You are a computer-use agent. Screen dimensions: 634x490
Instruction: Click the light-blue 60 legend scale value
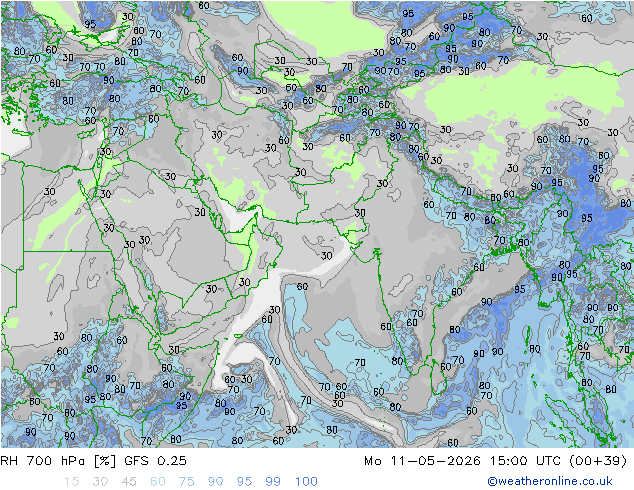coord(158,482)
